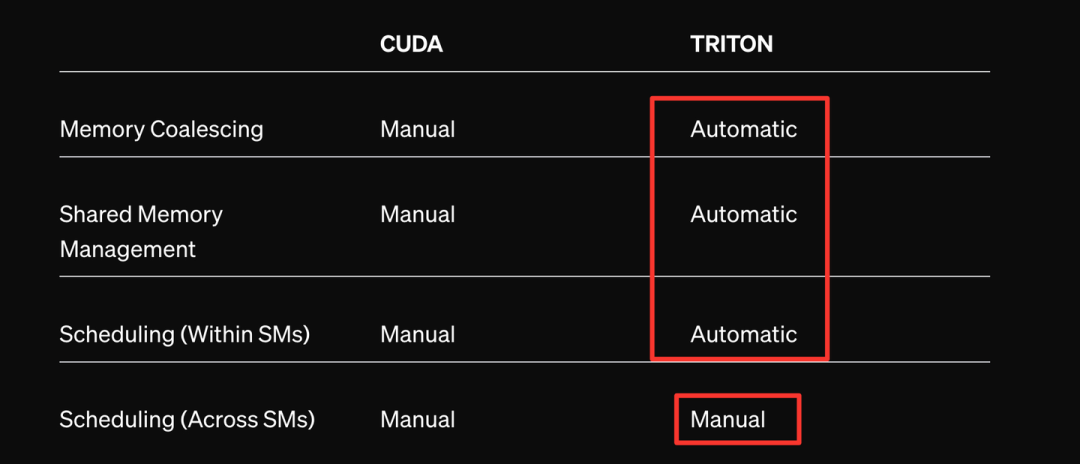Viewport: 1080px width, 464px height.
Task: Click the red-boxed Manual under TRITON
Action: (728, 419)
